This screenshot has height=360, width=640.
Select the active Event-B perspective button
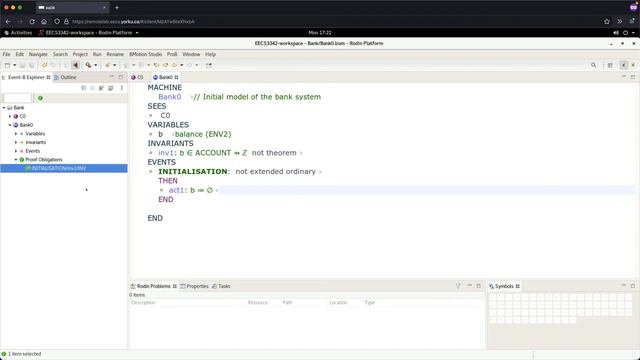624,65
